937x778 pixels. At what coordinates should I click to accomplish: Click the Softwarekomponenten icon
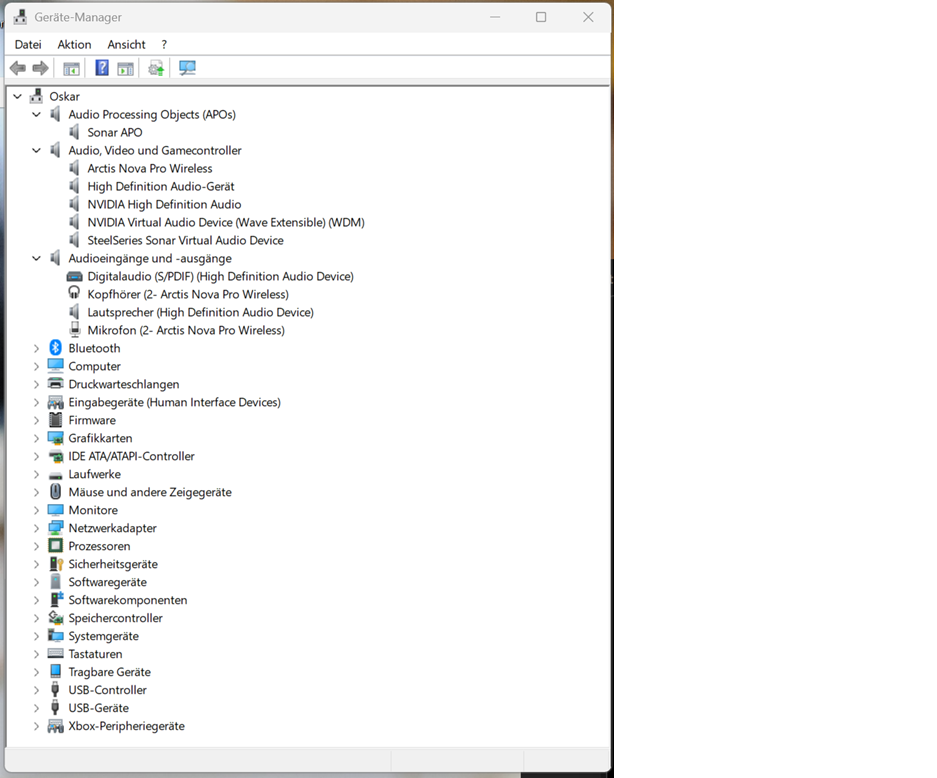(56, 599)
